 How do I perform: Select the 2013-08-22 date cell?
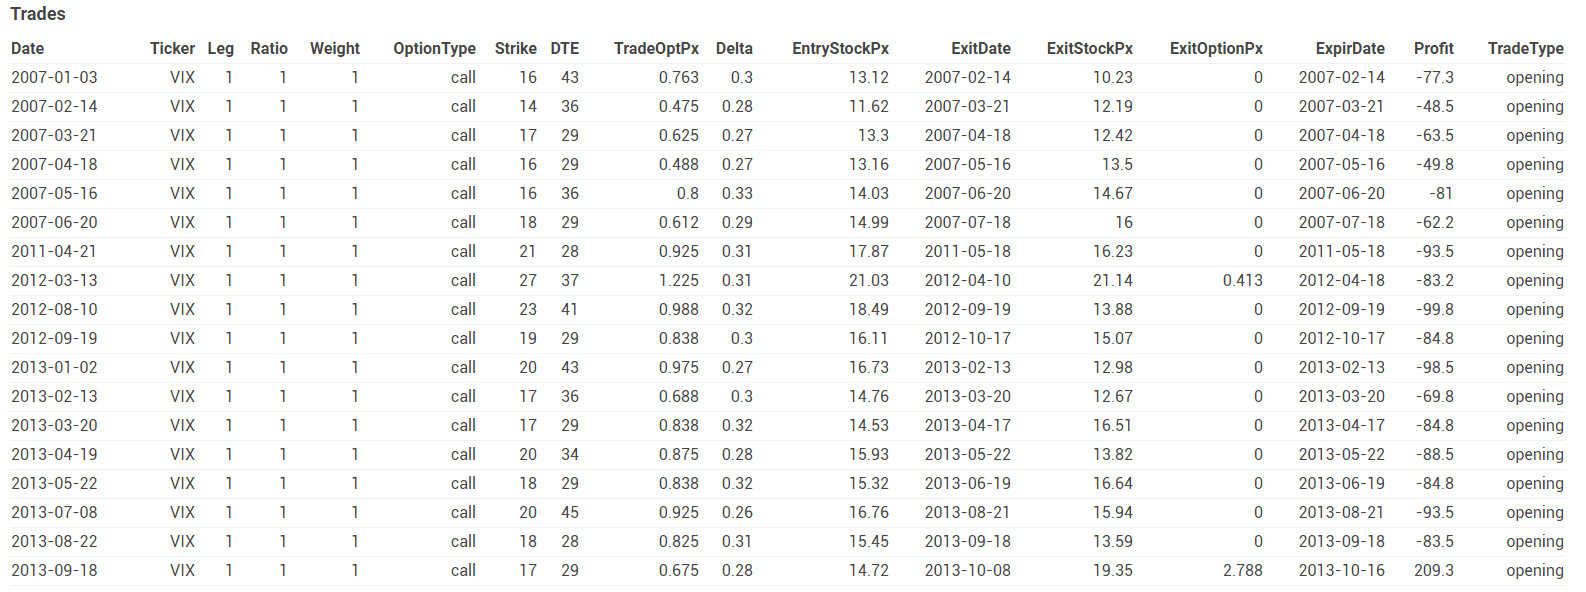point(54,541)
